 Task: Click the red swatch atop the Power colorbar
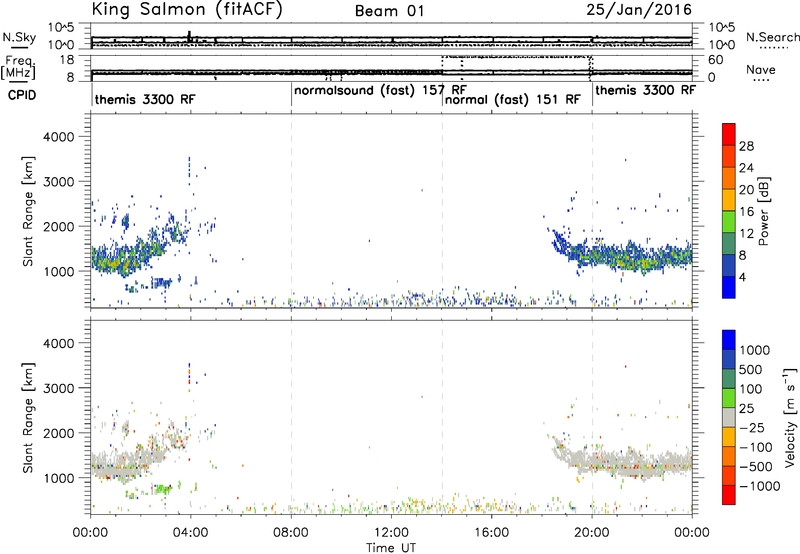729,134
